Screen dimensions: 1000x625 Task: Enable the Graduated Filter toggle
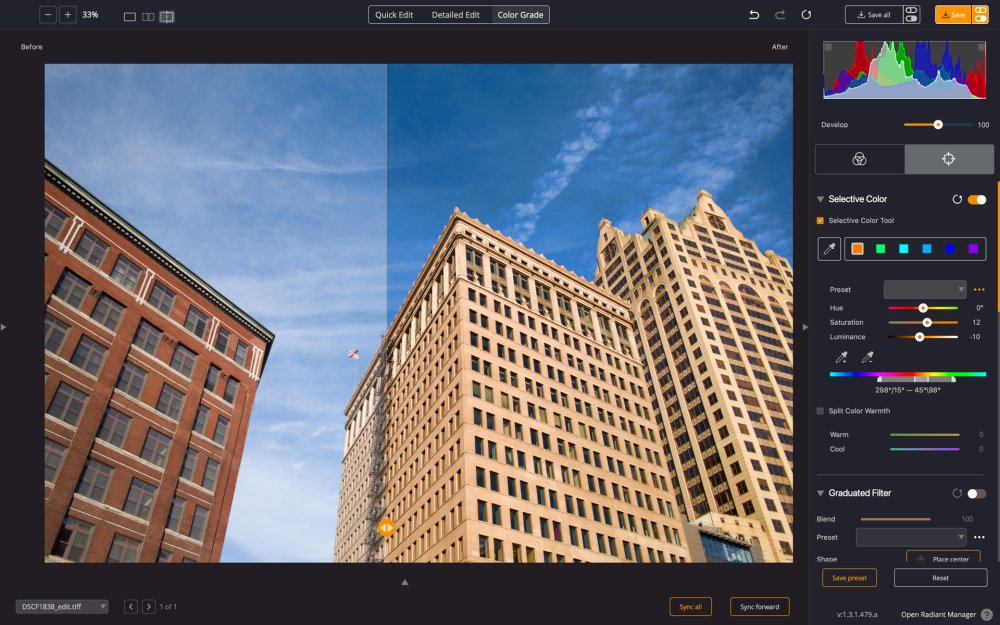(976, 493)
